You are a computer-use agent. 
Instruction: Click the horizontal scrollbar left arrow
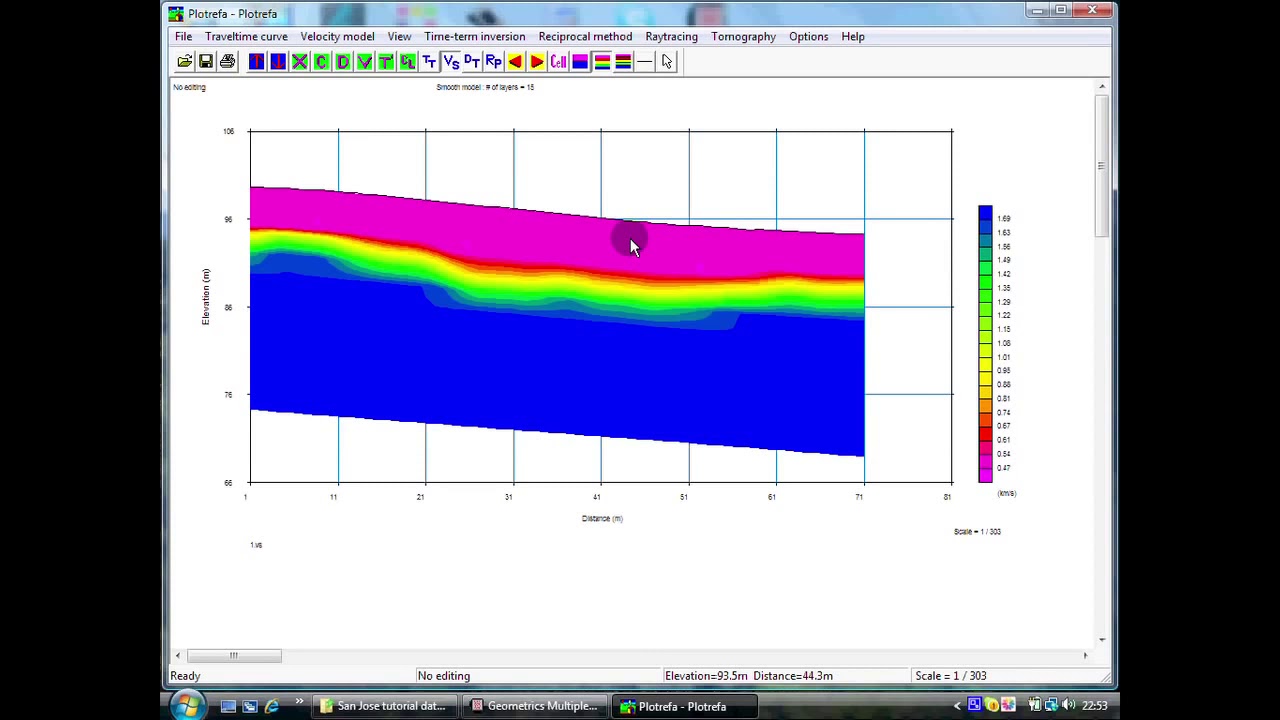(178, 656)
